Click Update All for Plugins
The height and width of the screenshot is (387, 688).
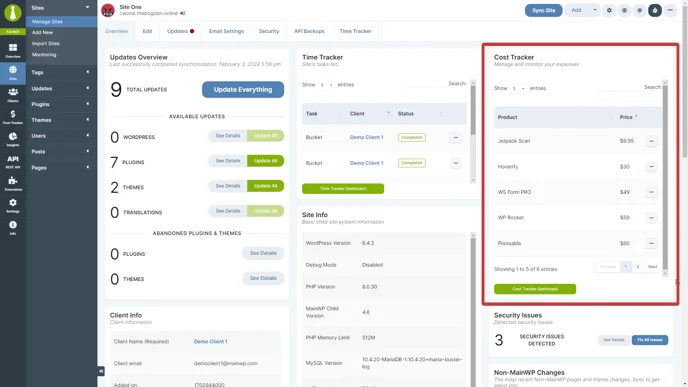coord(265,161)
